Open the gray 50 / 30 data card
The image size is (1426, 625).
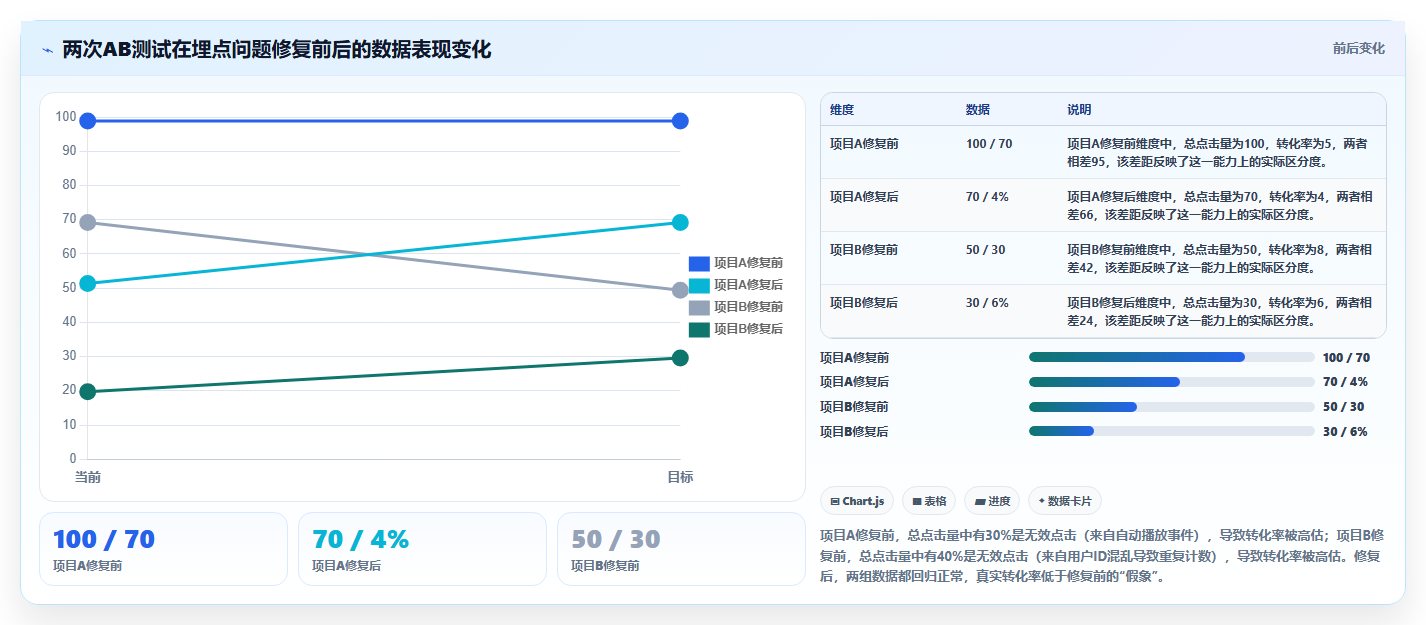(x=681, y=549)
